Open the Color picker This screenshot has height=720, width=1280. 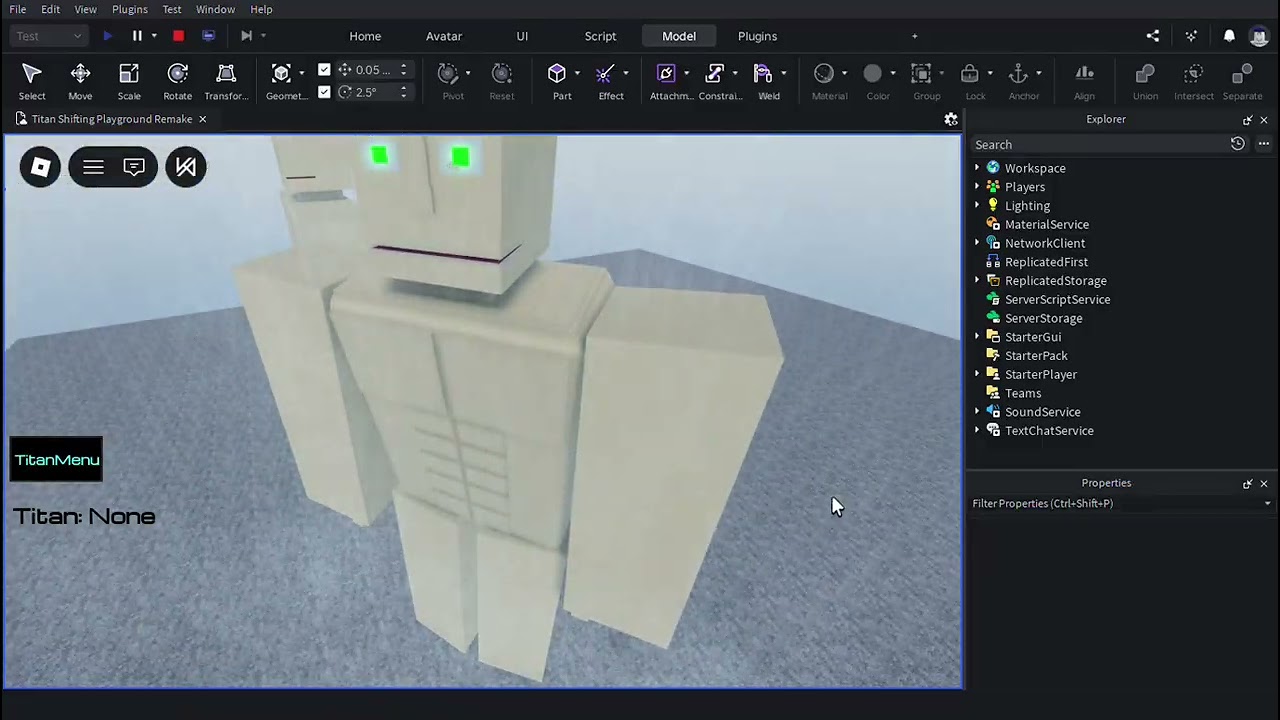873,74
